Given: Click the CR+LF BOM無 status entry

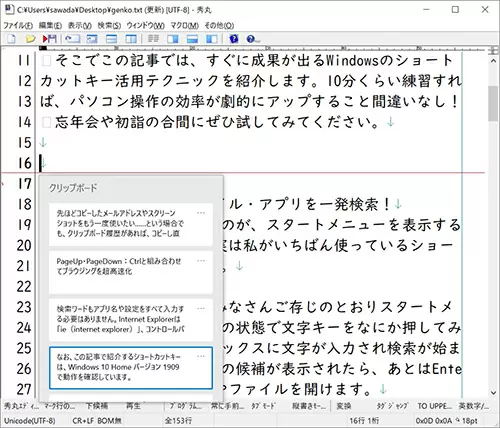Looking at the screenshot, I should click(x=97, y=421).
